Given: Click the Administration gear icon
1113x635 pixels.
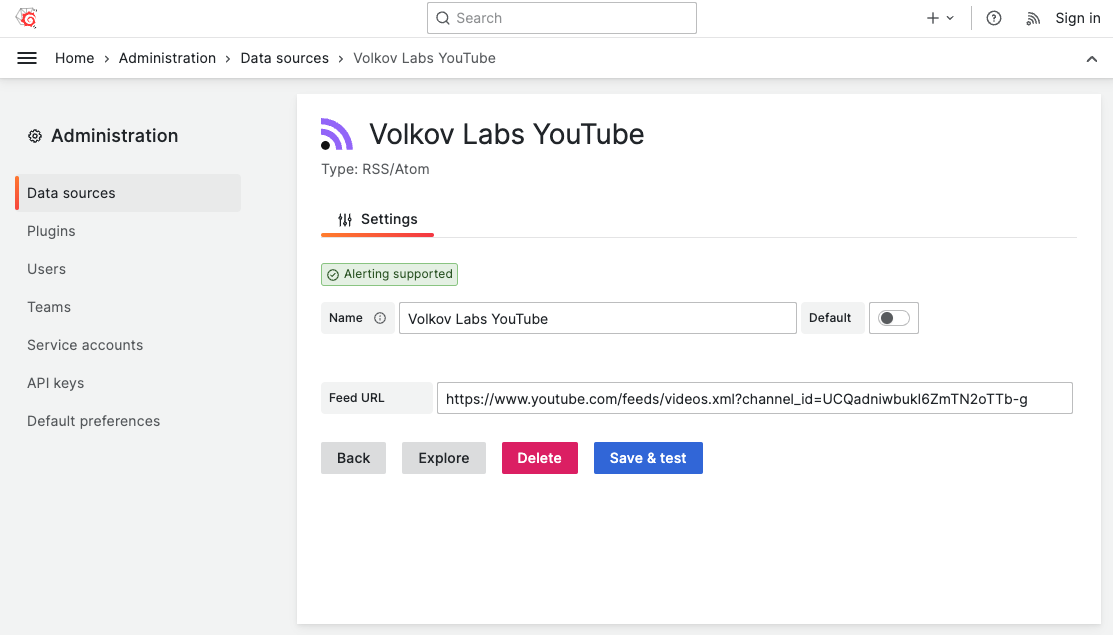Looking at the screenshot, I should (35, 135).
